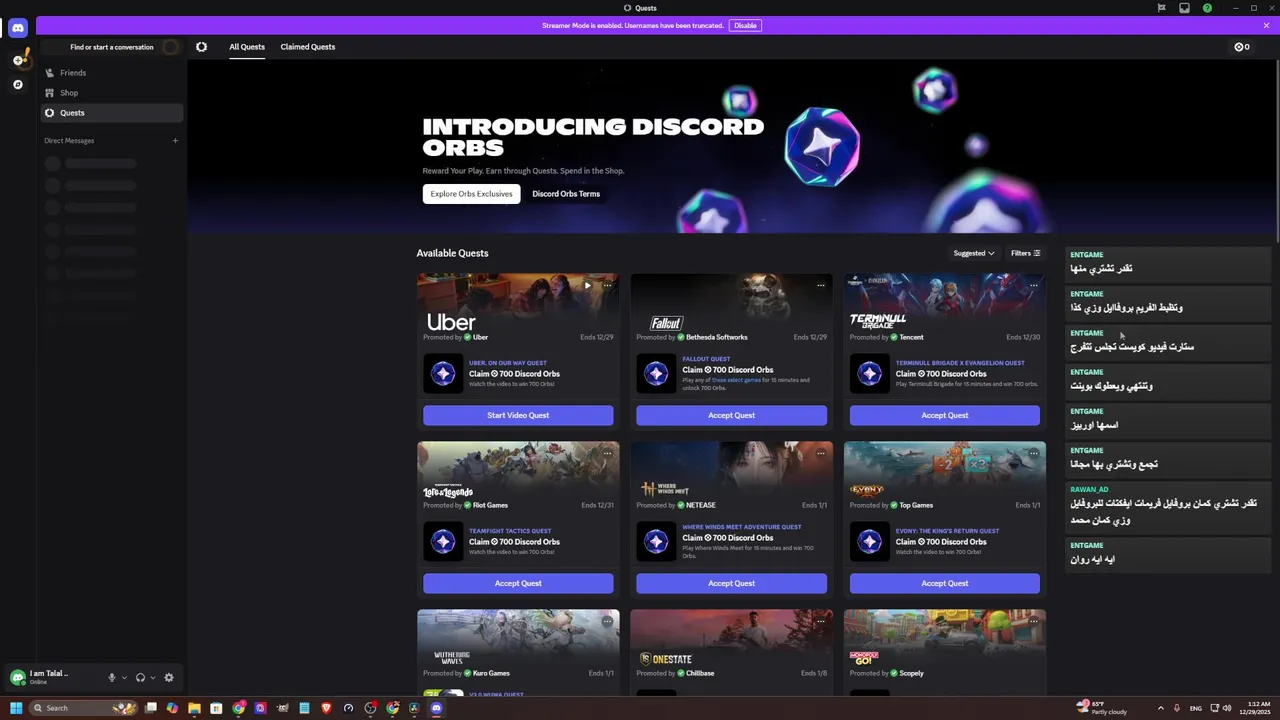Open Friends in the sidebar
The height and width of the screenshot is (720, 1280).
tap(112, 73)
